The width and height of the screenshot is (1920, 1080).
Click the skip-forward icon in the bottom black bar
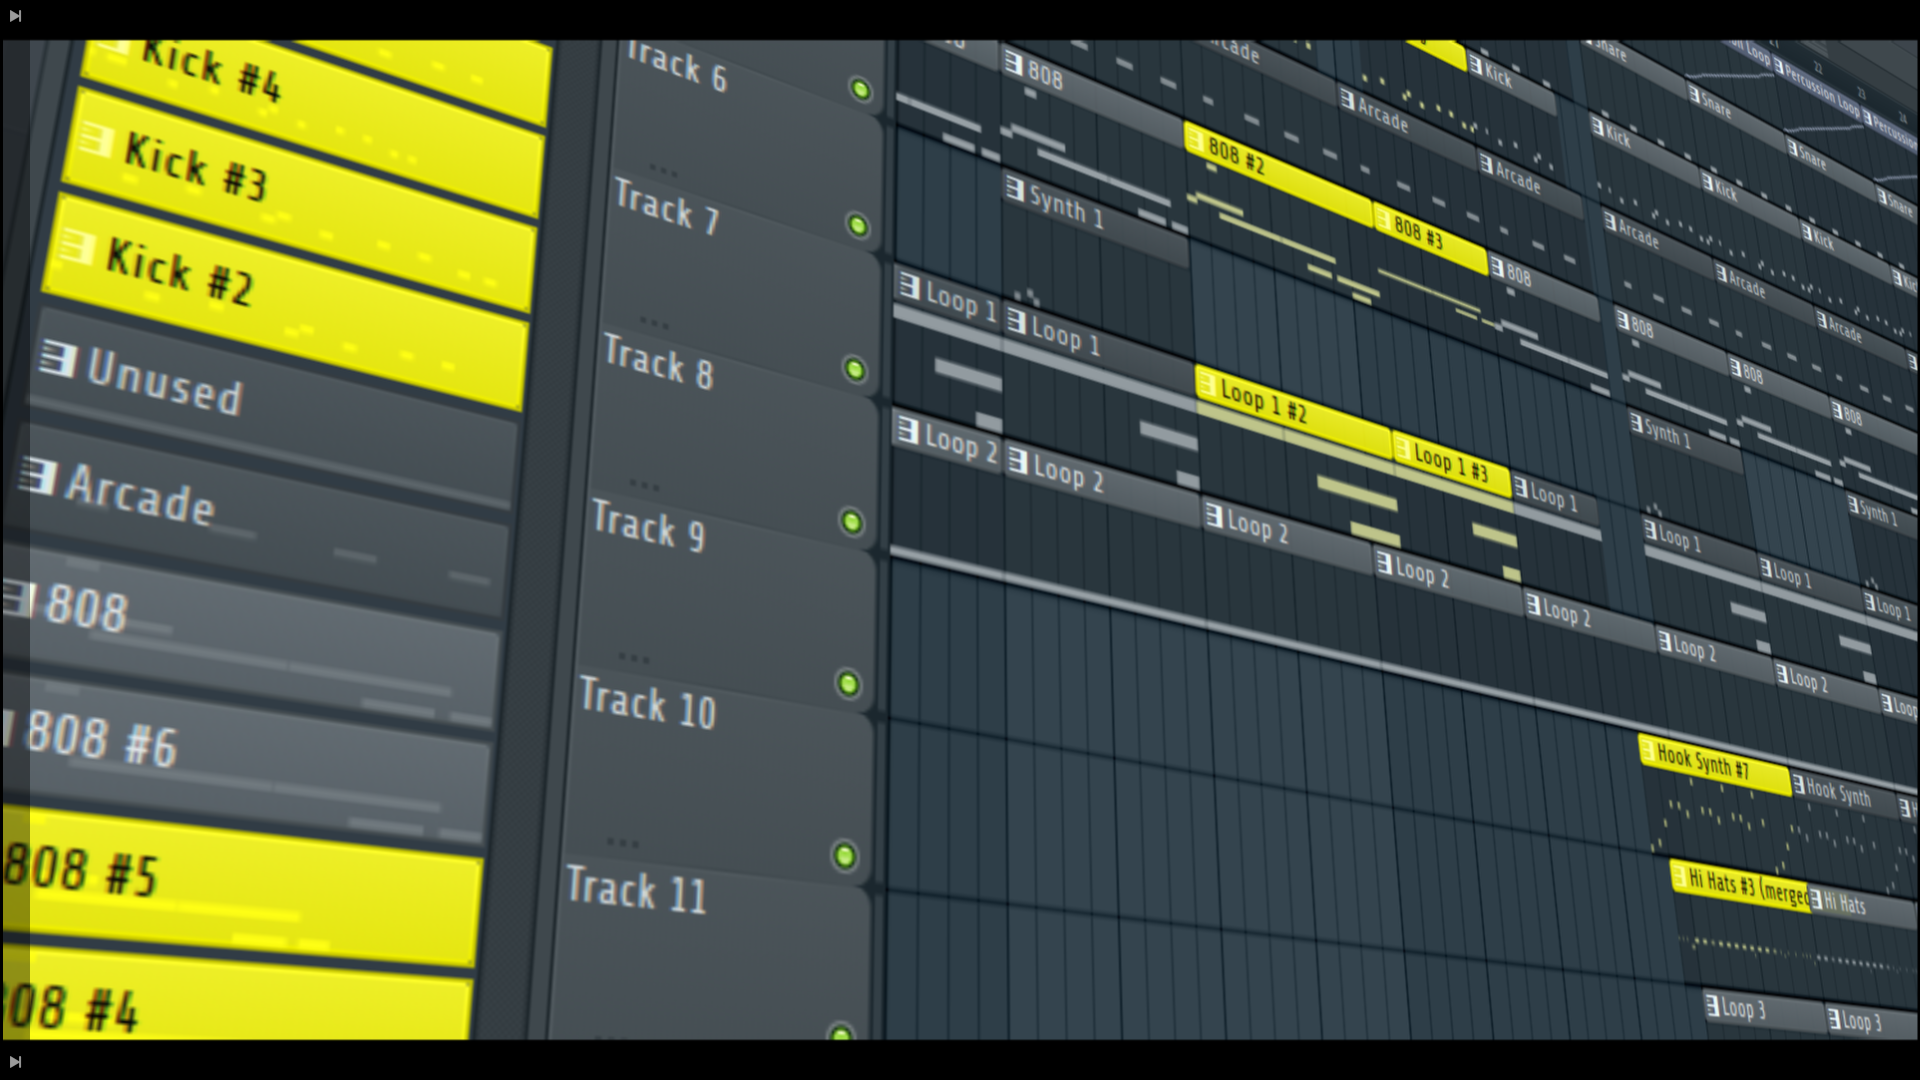click(x=15, y=1061)
